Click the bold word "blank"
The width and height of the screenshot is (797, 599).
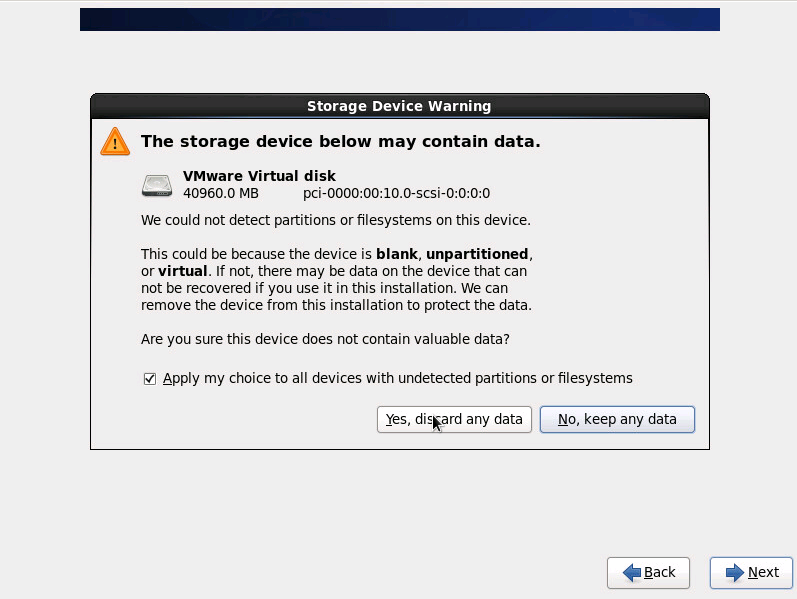pyautogui.click(x=397, y=254)
